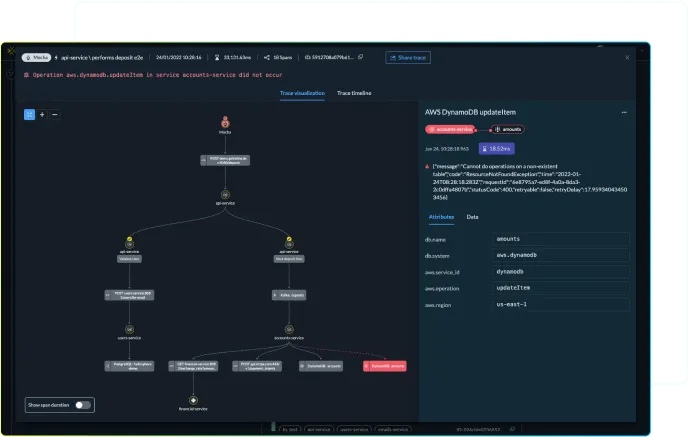The height and width of the screenshot is (437, 689).
Task: Click the 18.52ms duration badge
Action: 497,149
